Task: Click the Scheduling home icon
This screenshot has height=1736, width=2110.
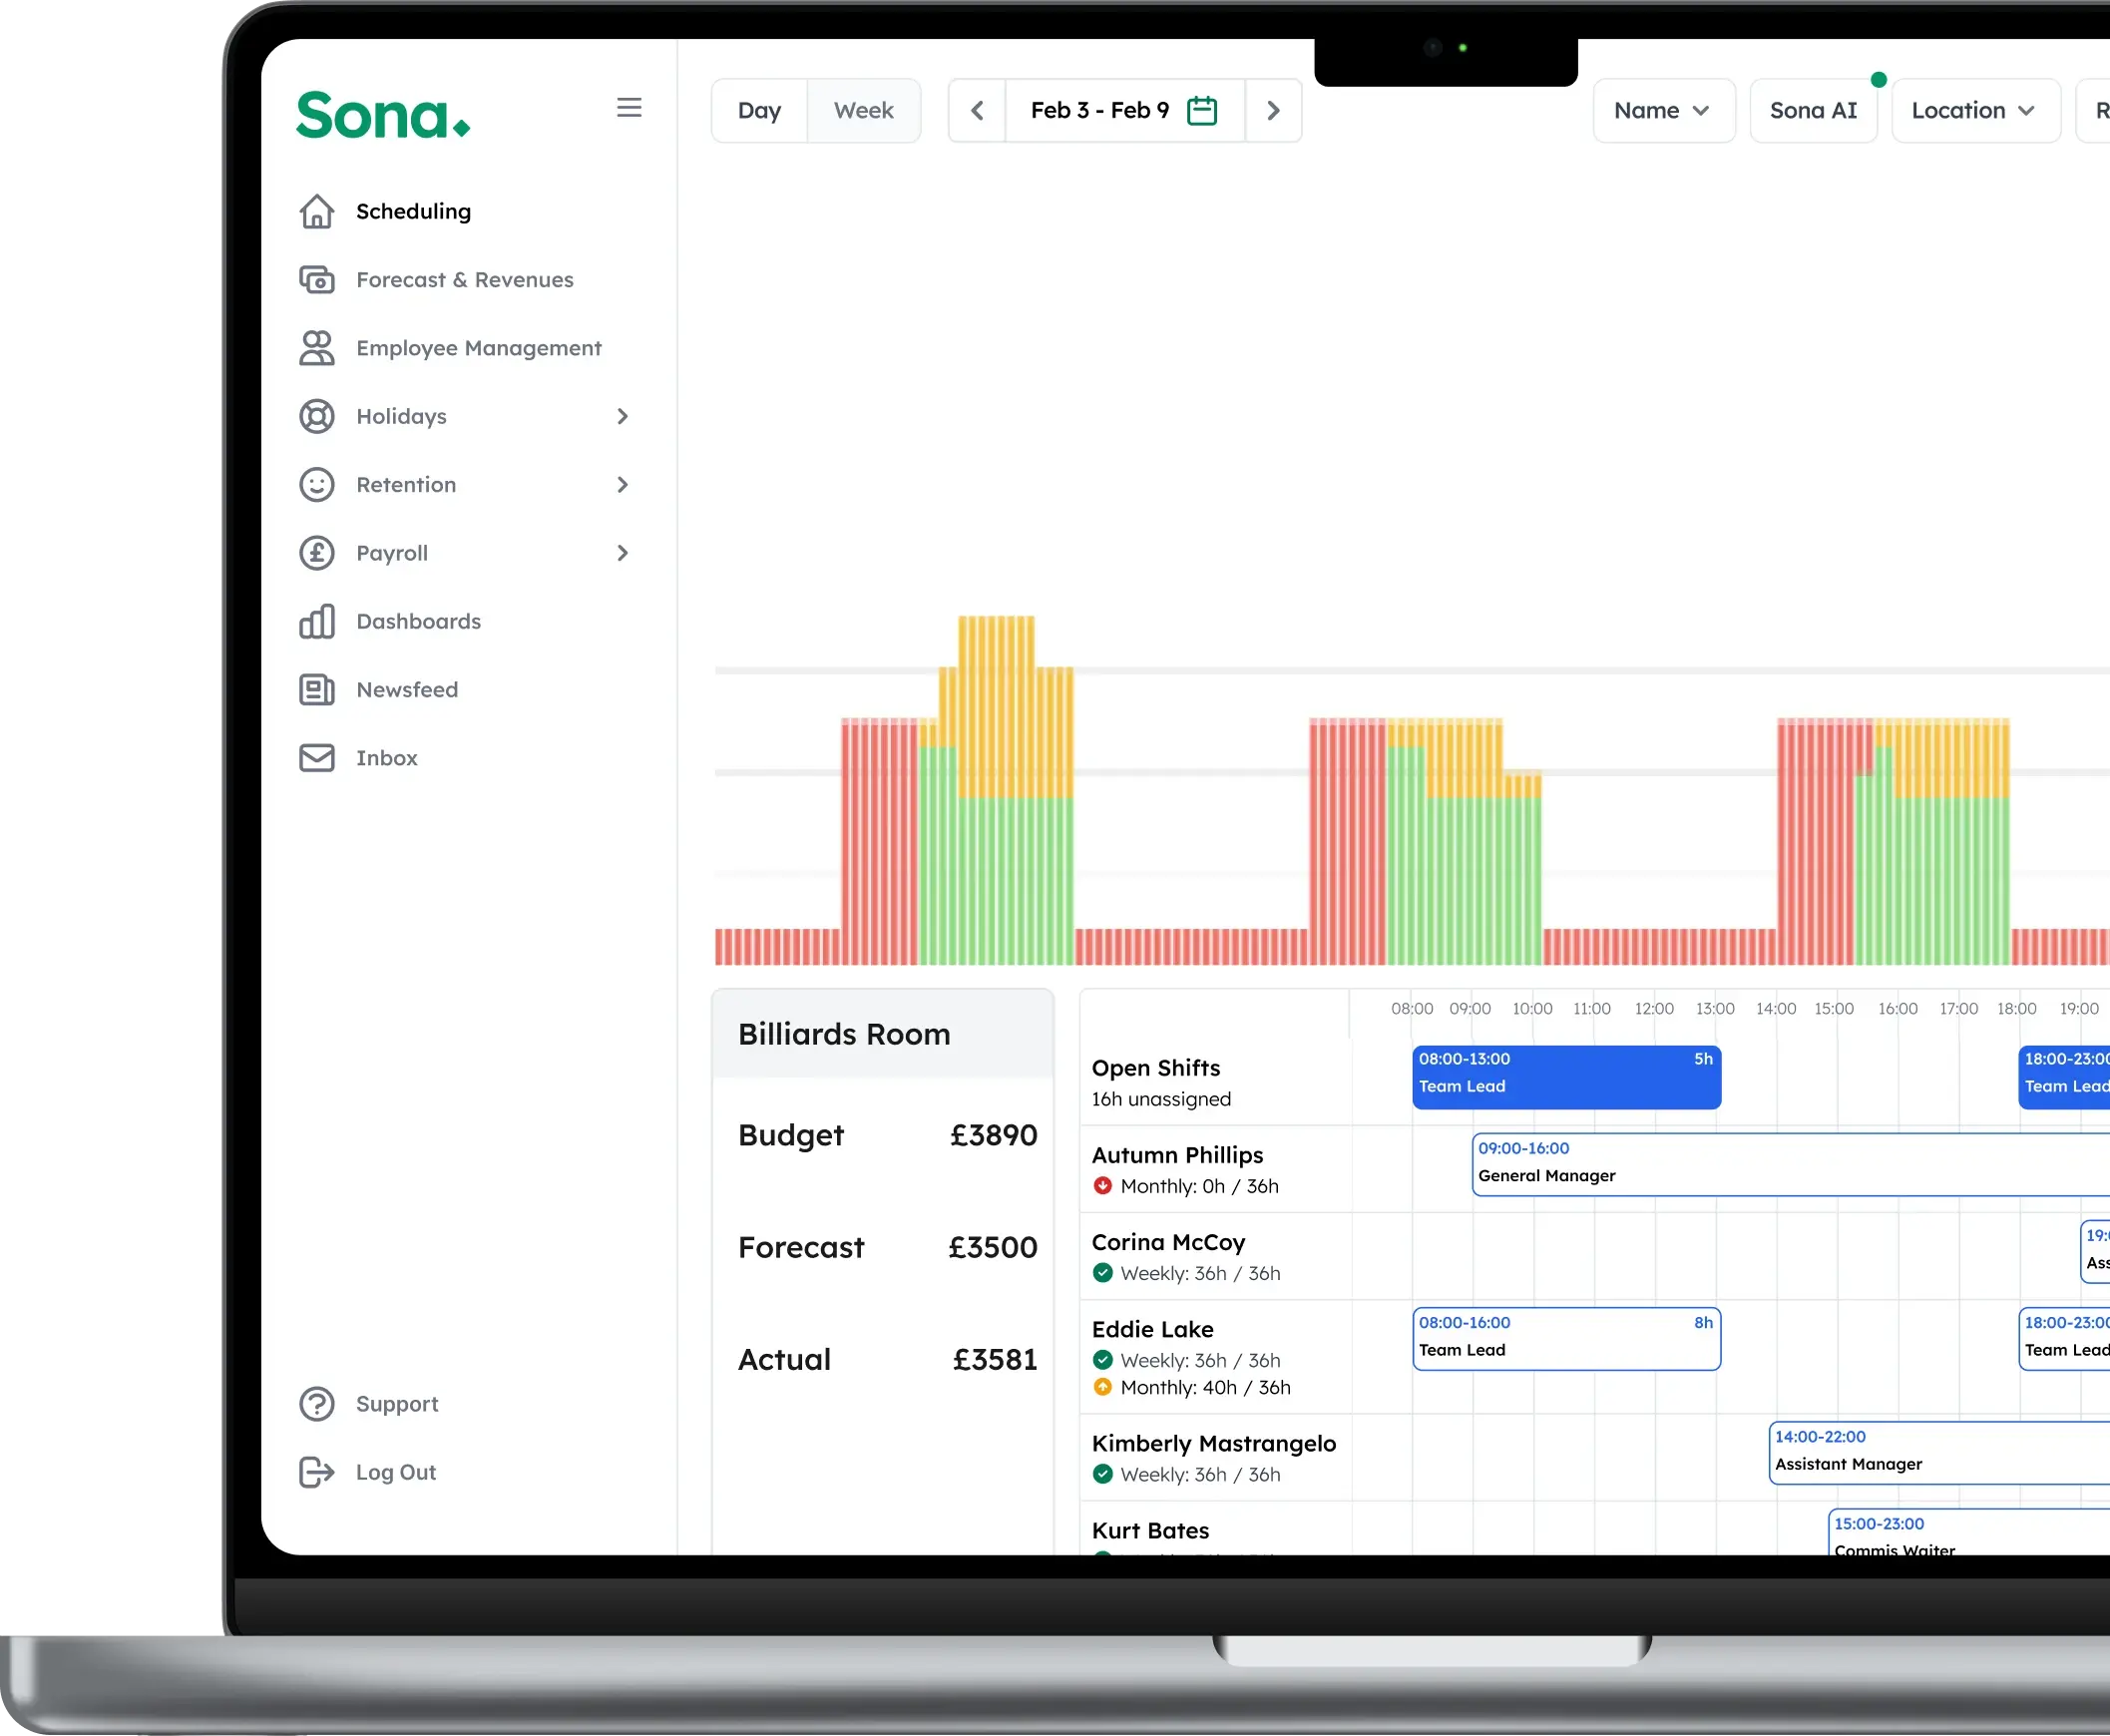Action: [317, 211]
